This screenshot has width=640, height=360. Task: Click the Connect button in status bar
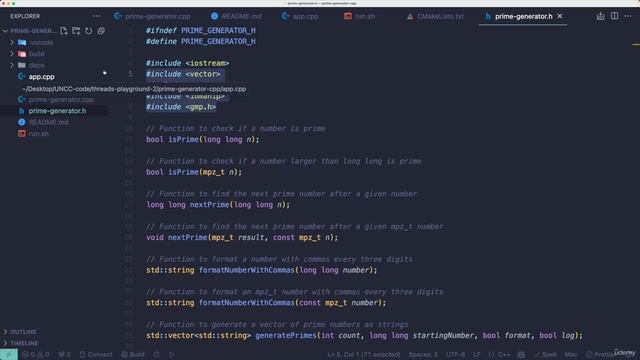tap(96, 354)
